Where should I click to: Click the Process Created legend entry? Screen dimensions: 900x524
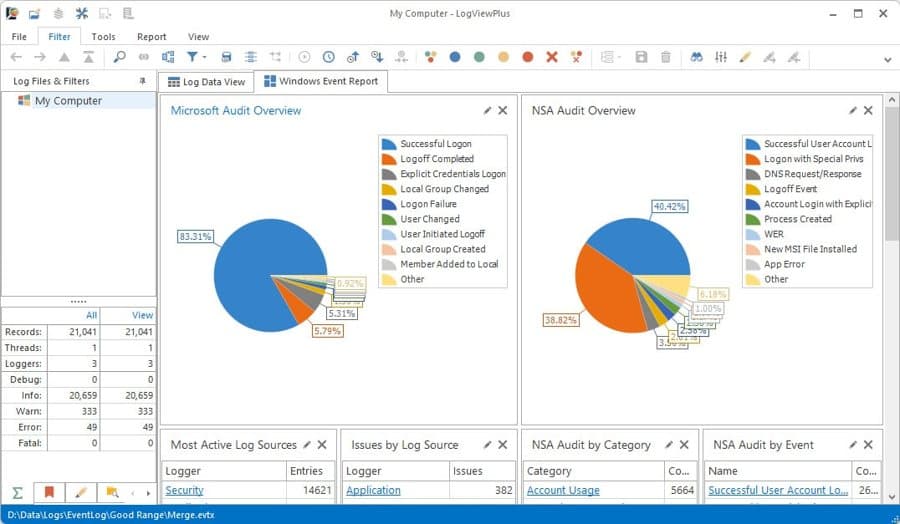(797, 219)
